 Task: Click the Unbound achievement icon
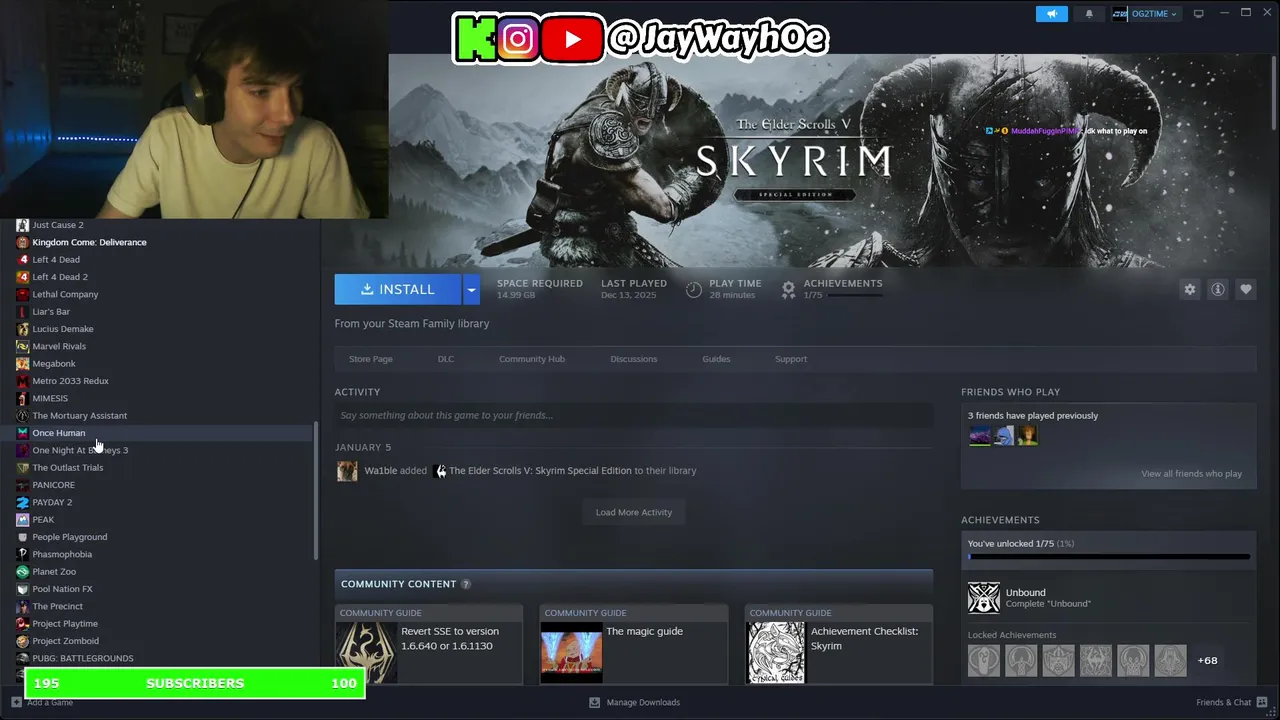pos(984,598)
